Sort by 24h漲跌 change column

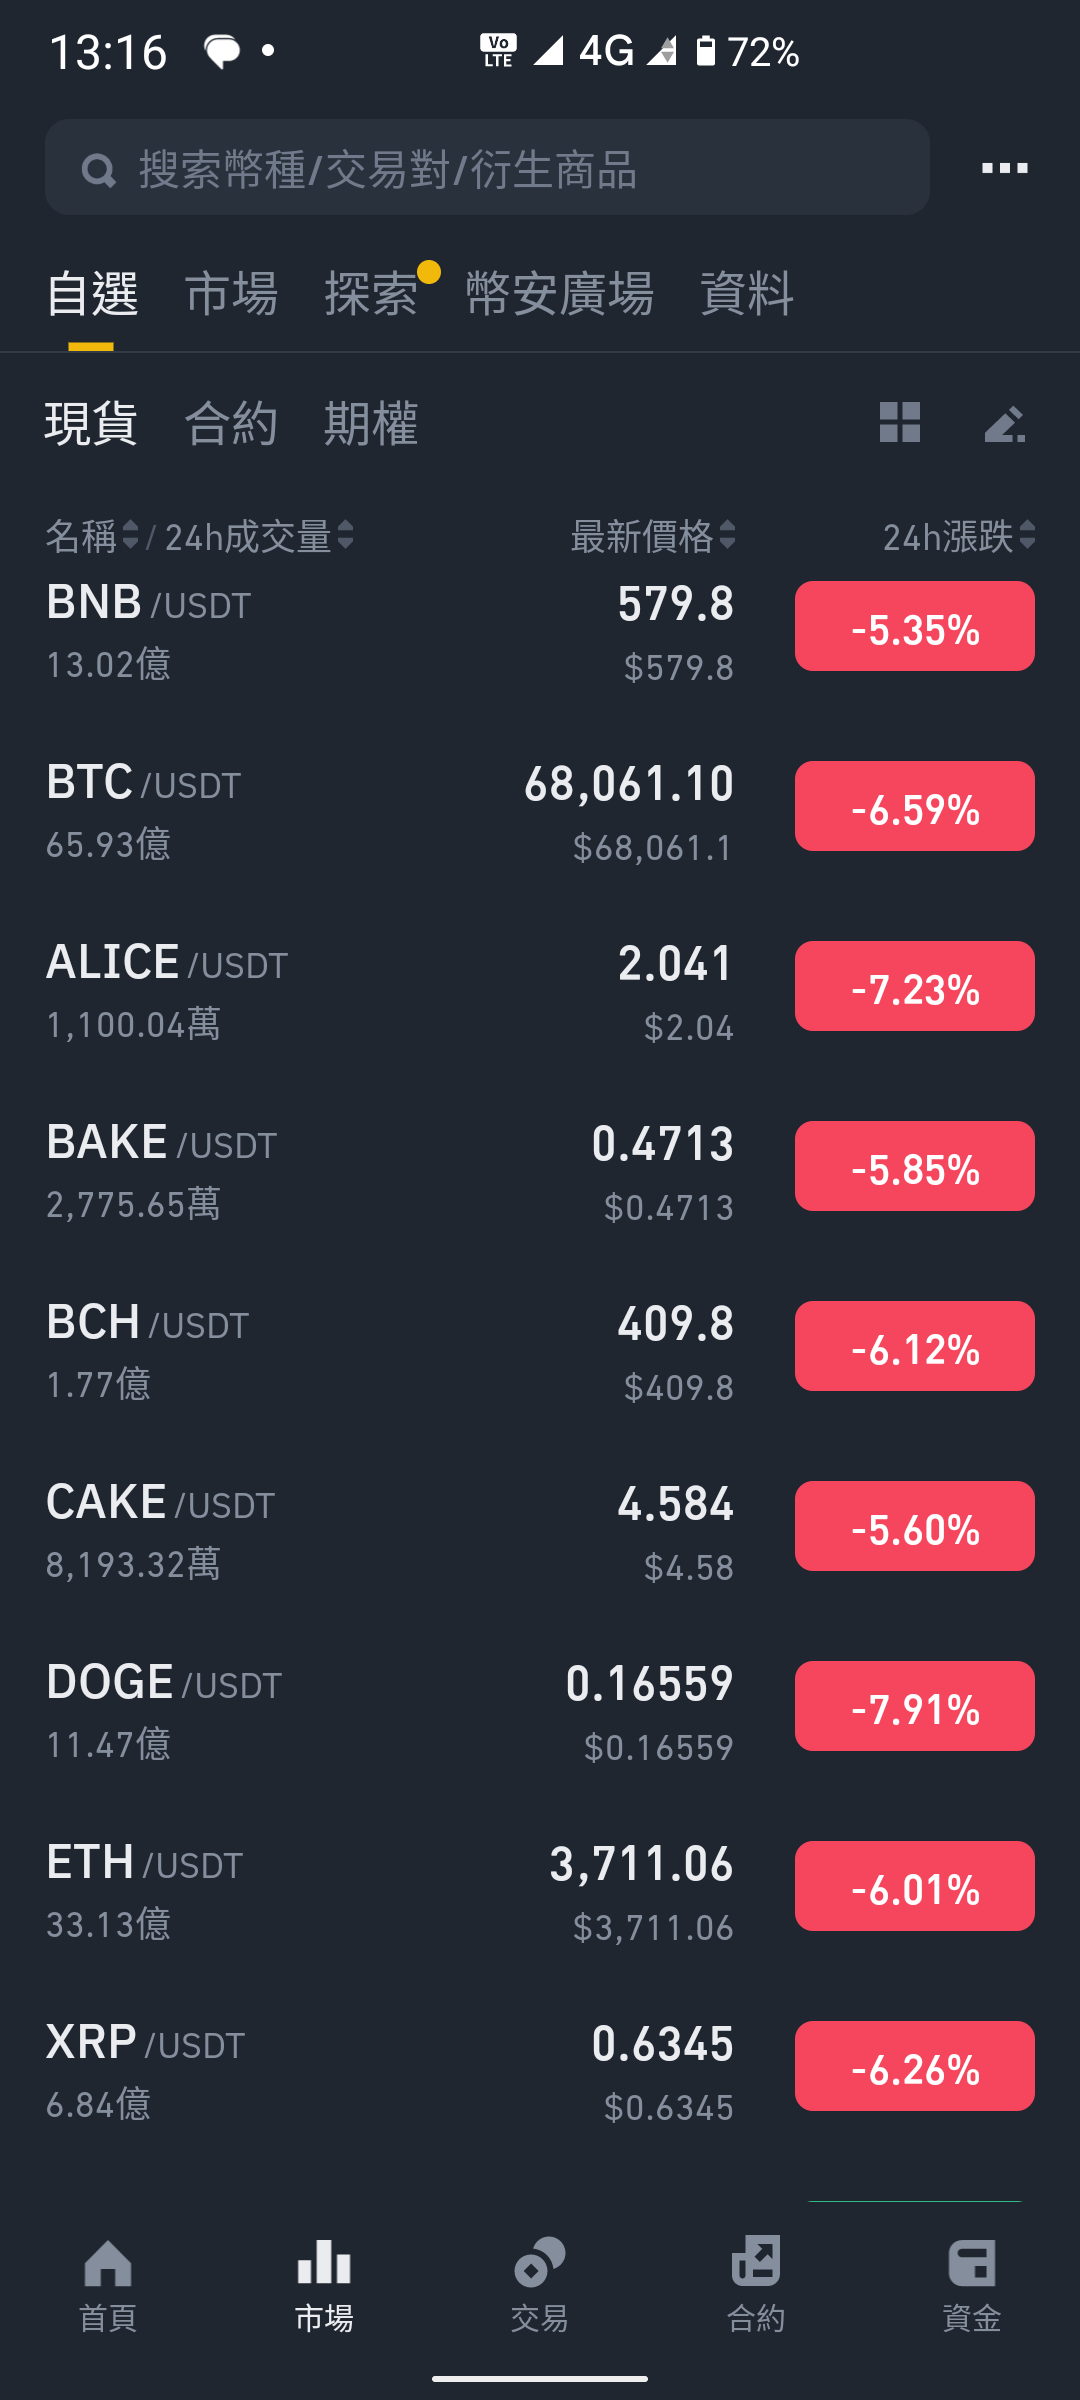pos(959,536)
